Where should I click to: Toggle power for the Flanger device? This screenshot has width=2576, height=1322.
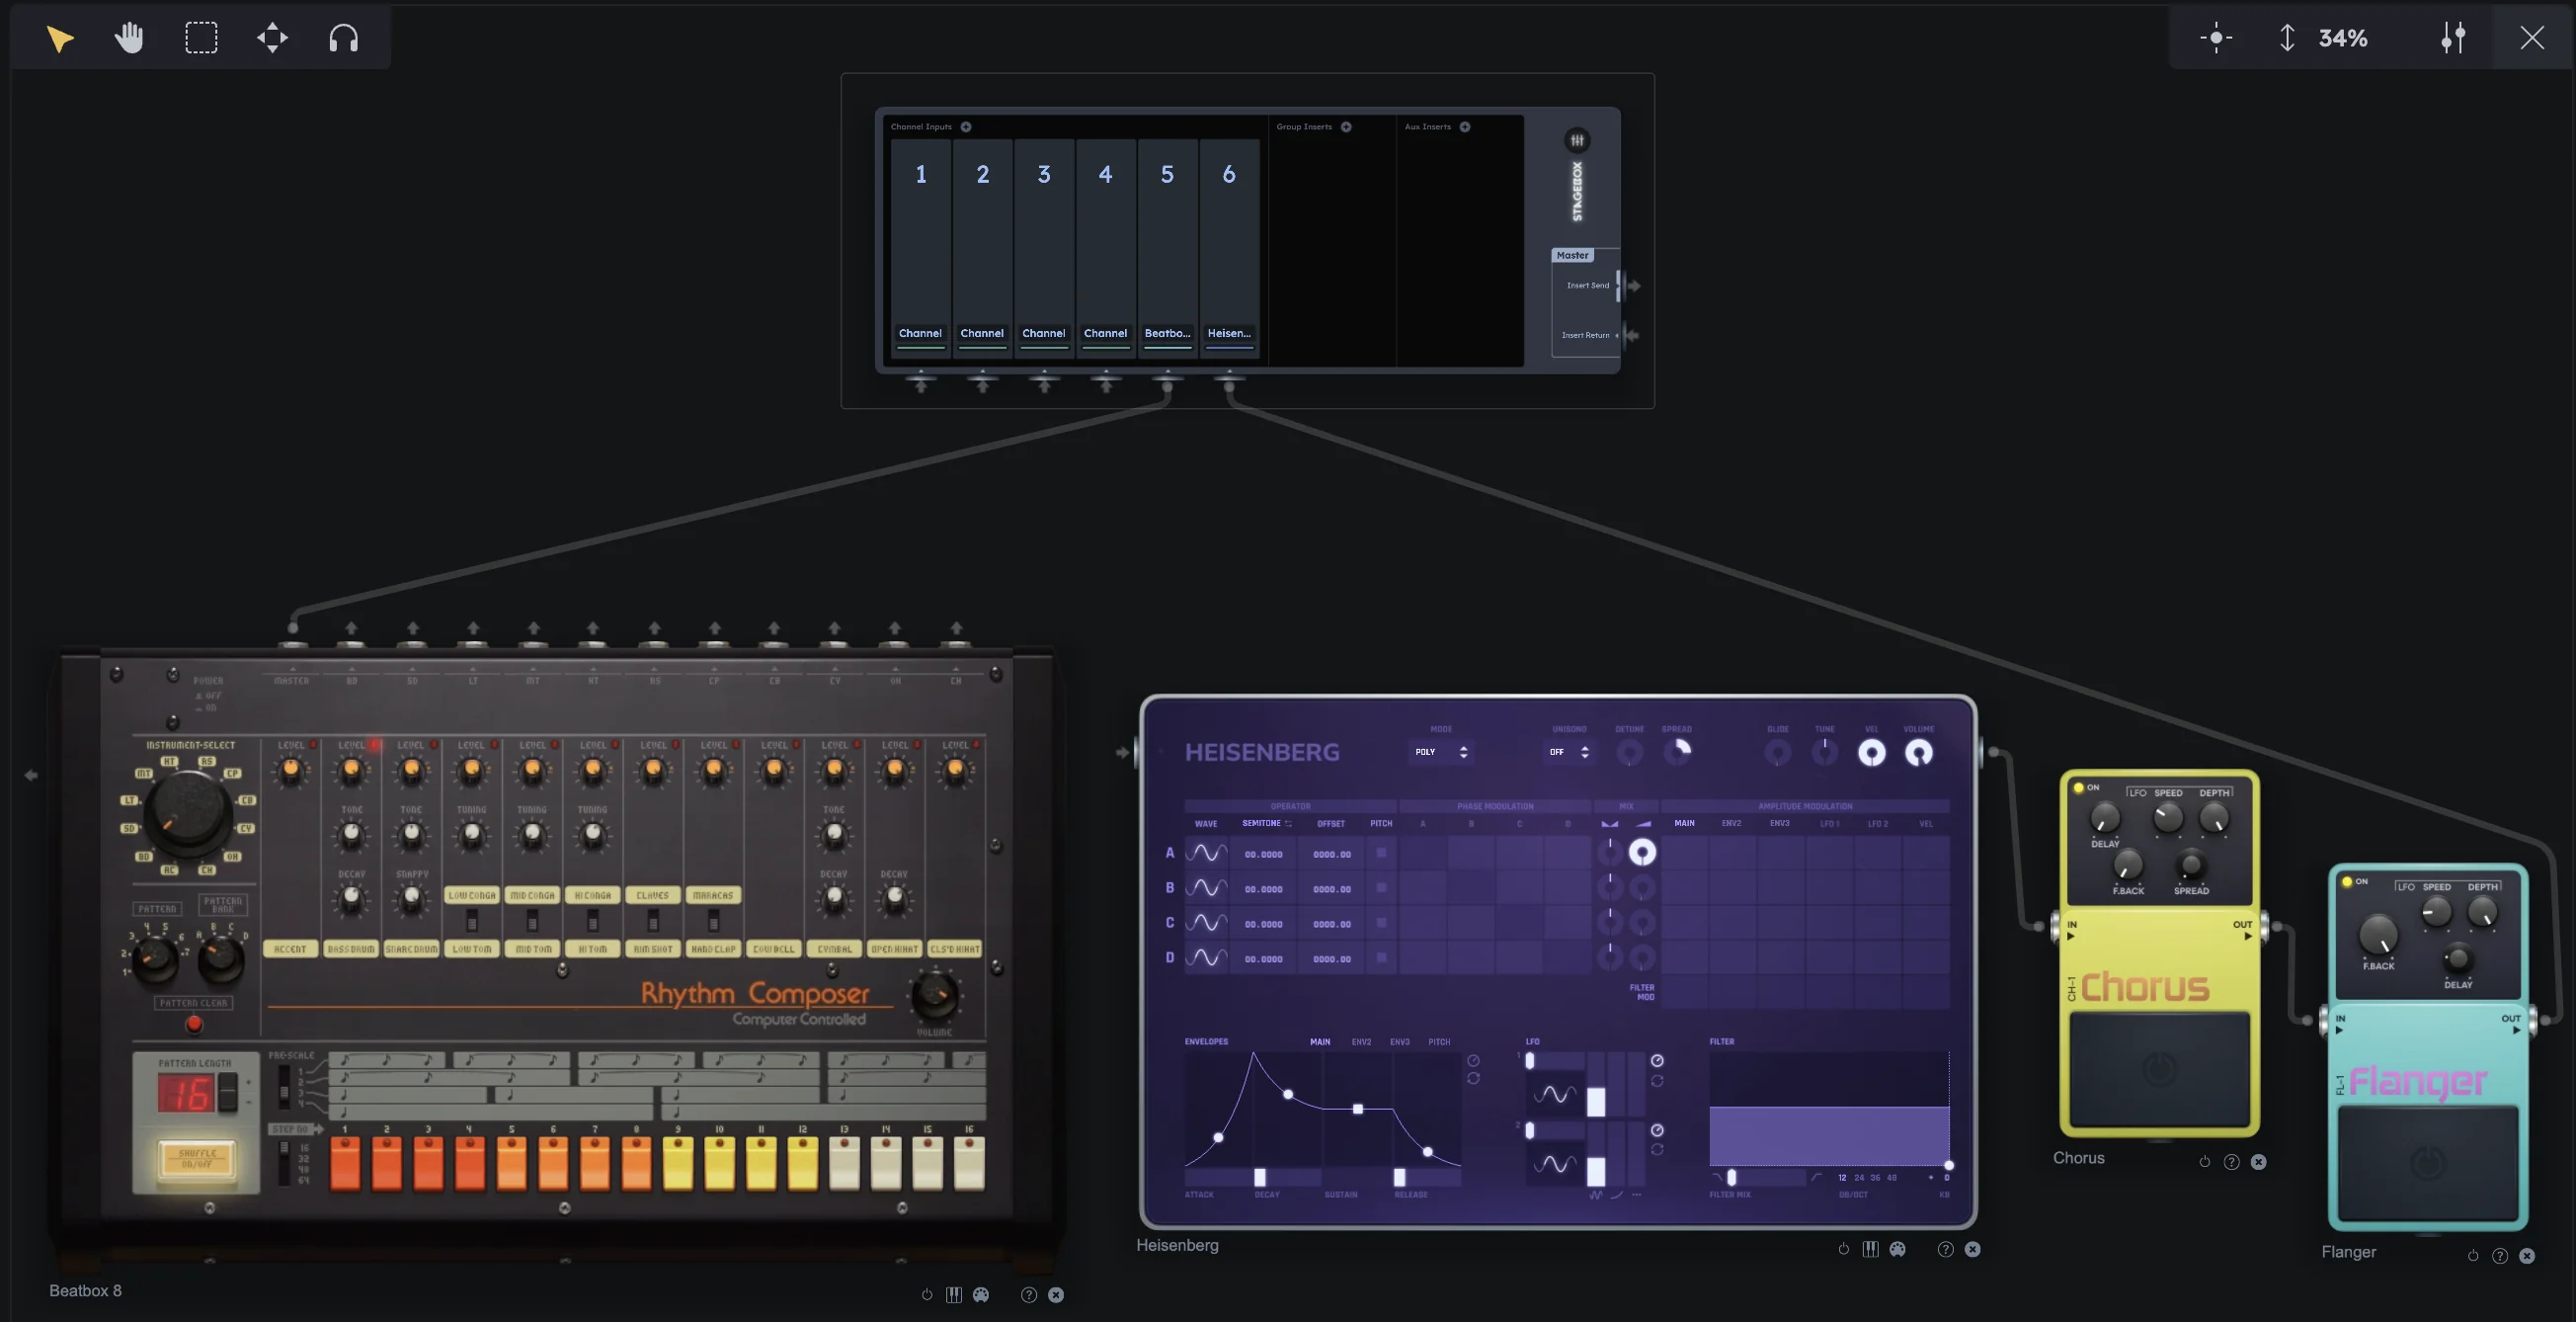click(2472, 1256)
